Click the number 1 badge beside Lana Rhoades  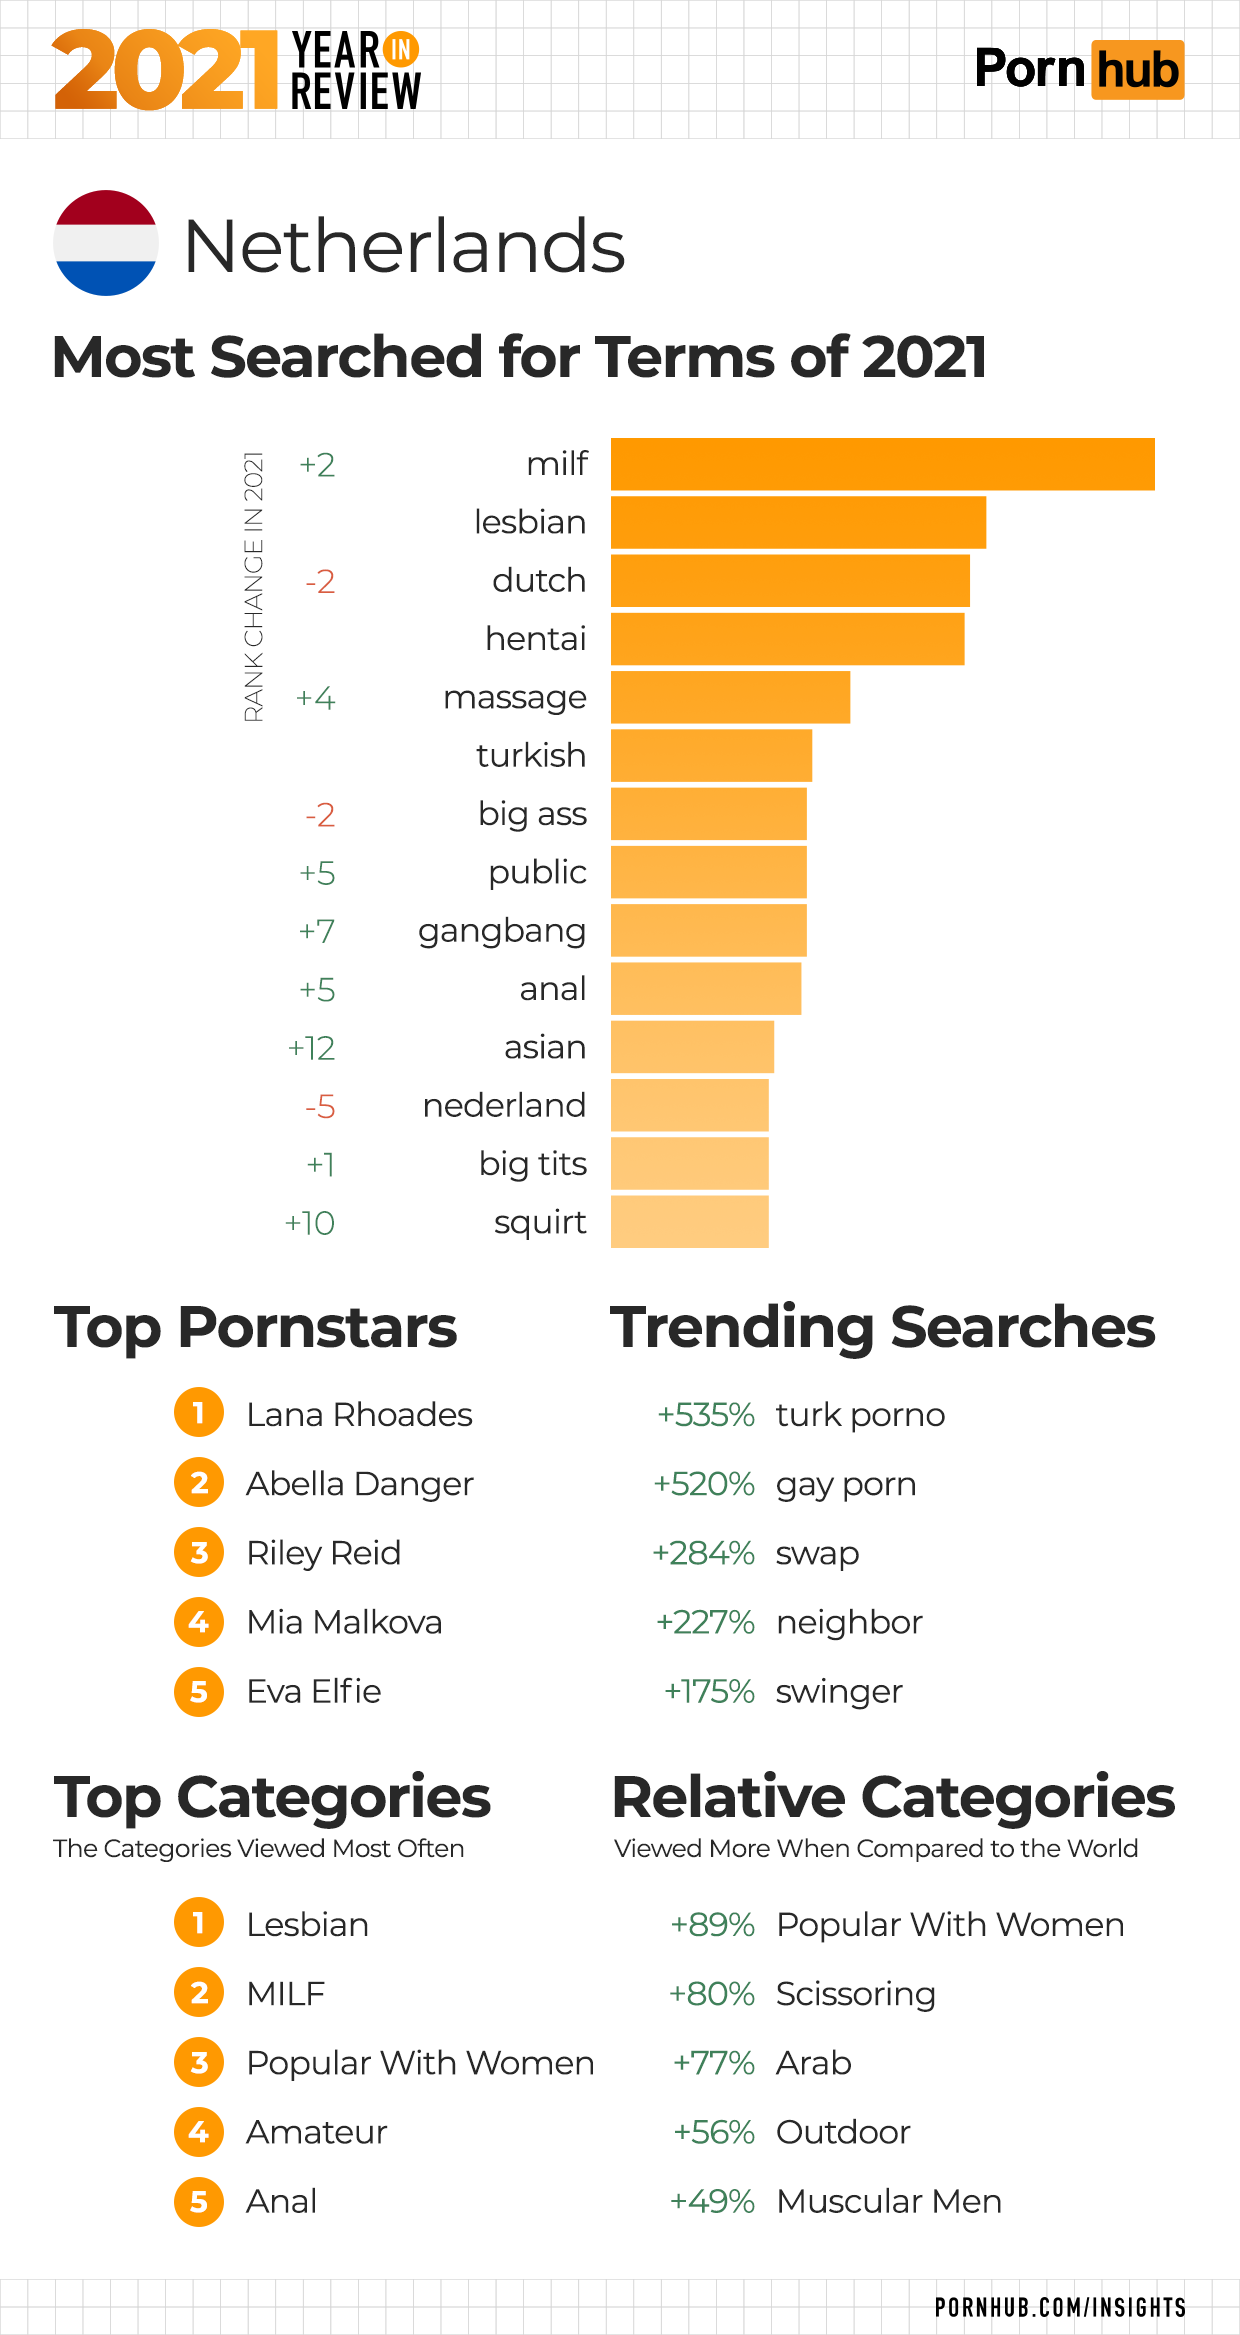click(199, 1413)
